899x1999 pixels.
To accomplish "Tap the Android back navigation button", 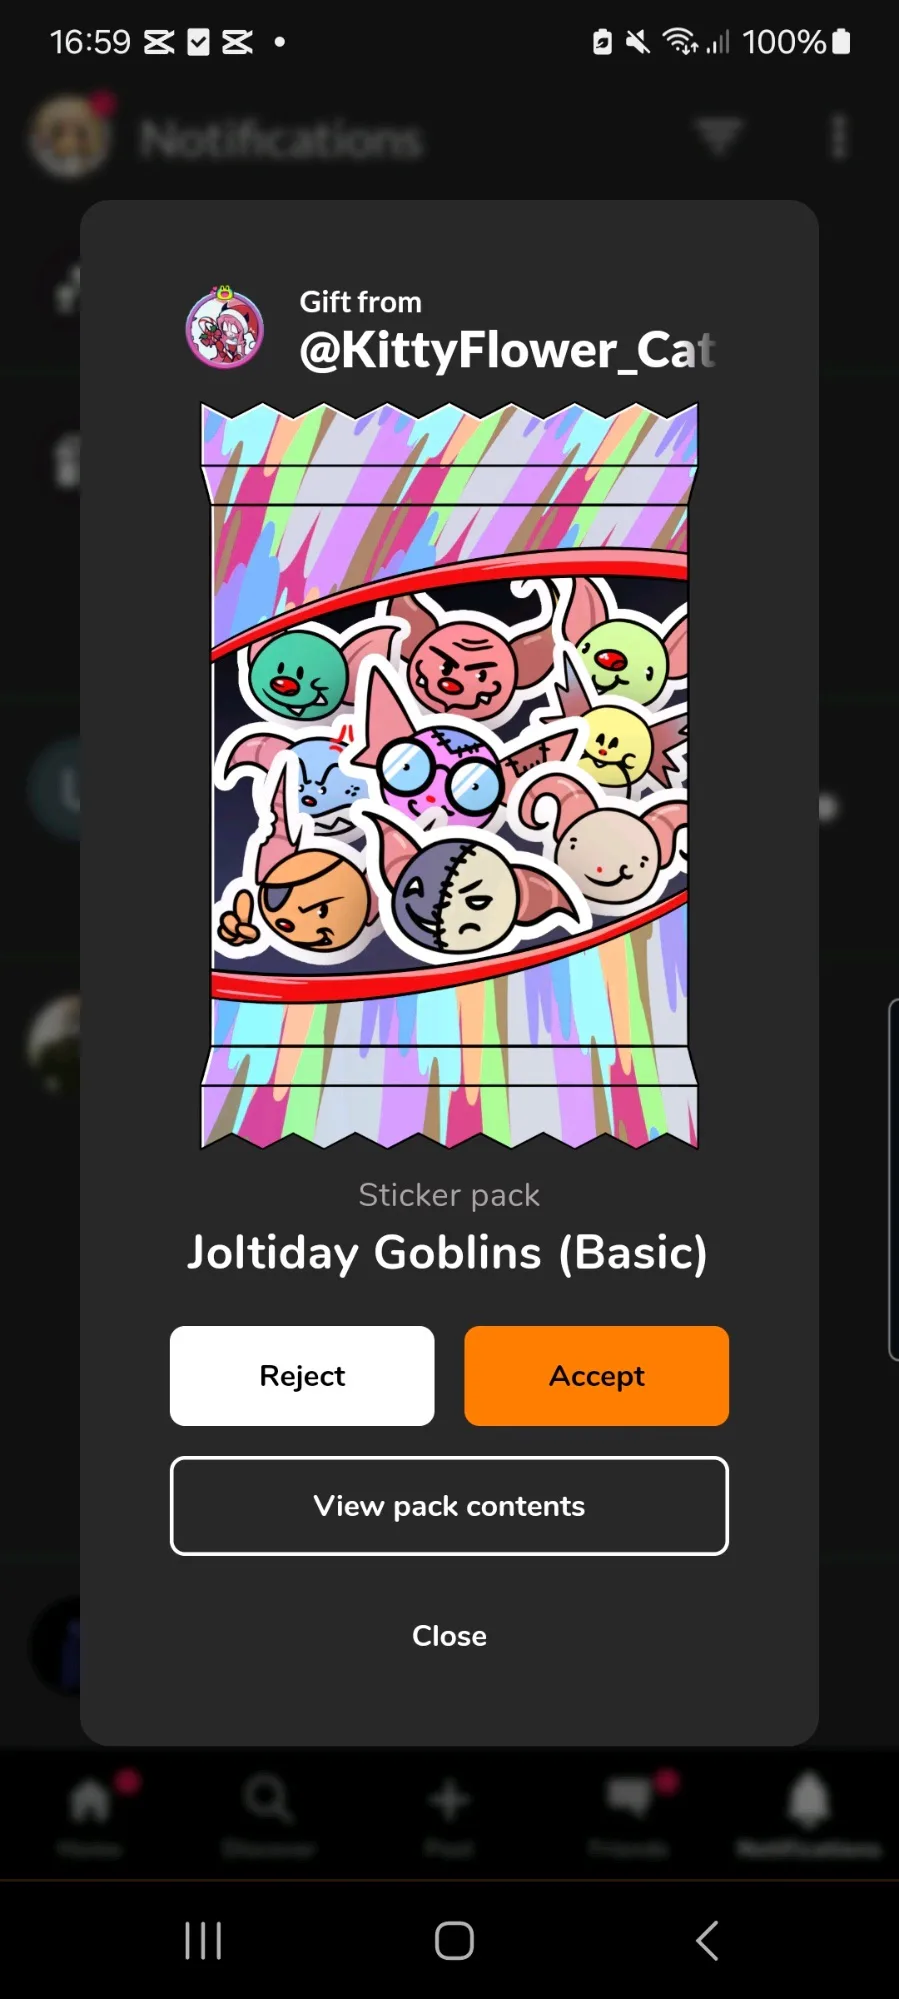I will (707, 1941).
